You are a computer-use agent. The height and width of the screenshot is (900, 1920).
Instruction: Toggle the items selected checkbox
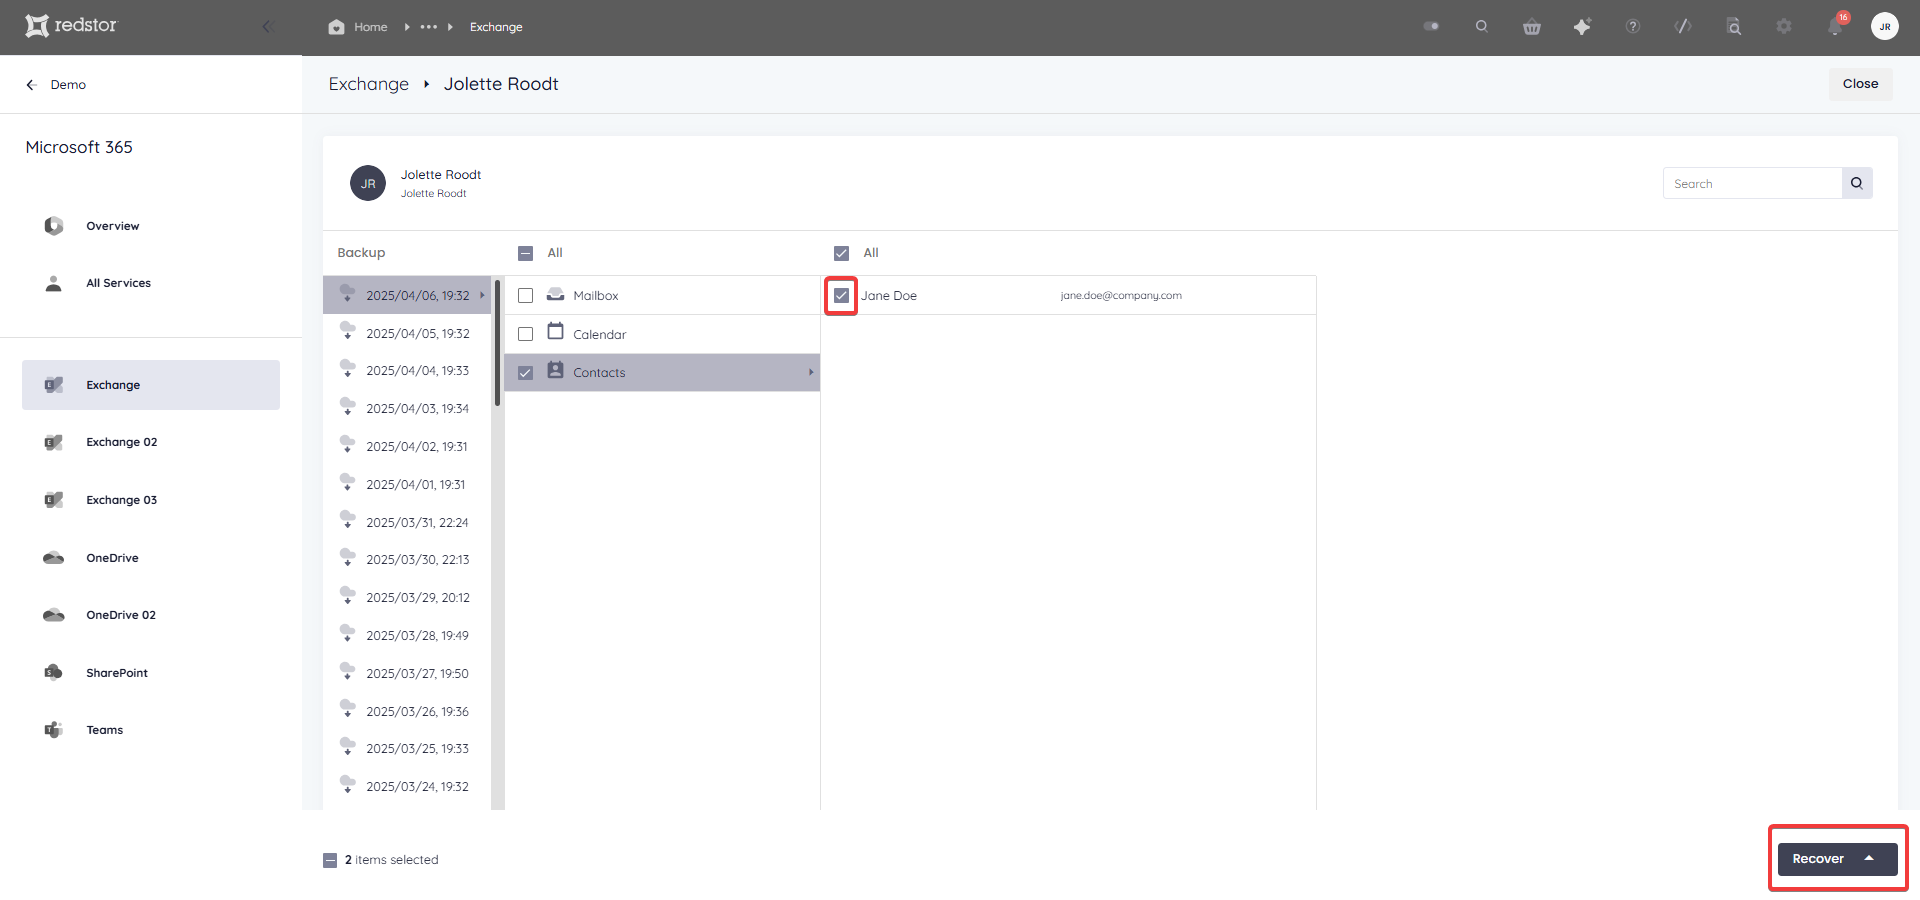click(x=330, y=860)
